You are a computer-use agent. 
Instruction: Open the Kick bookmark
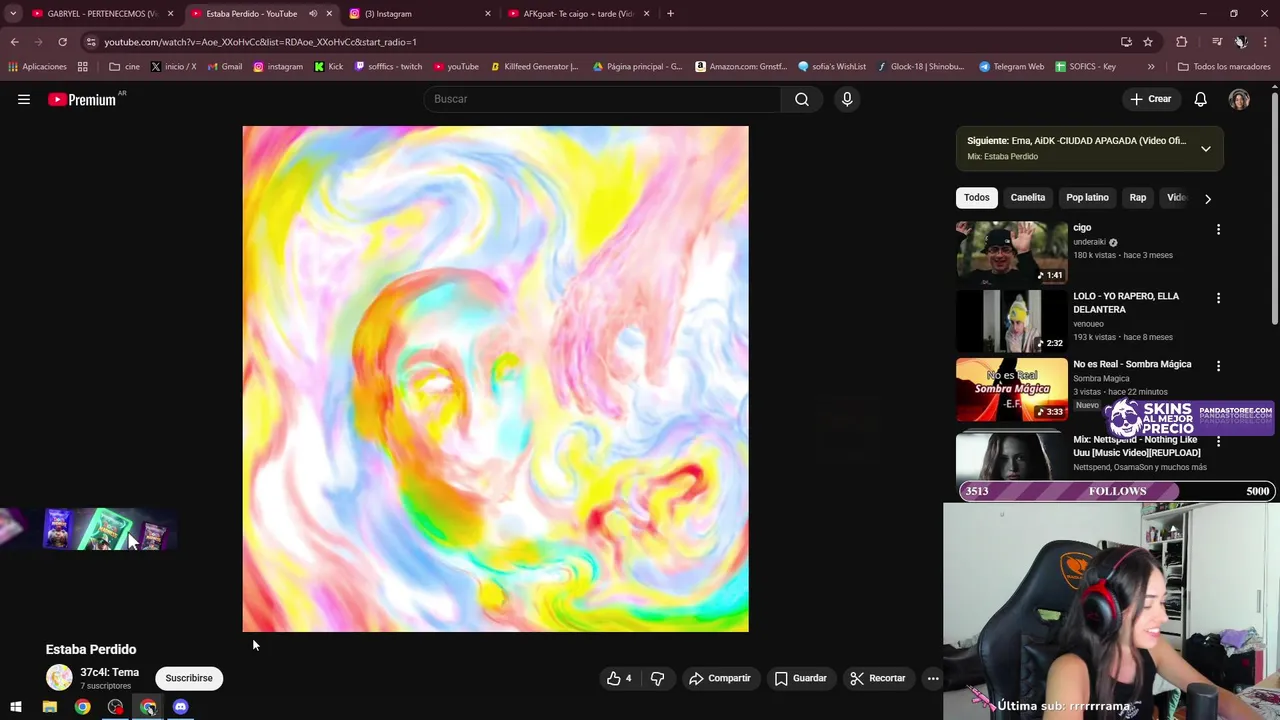coord(329,67)
